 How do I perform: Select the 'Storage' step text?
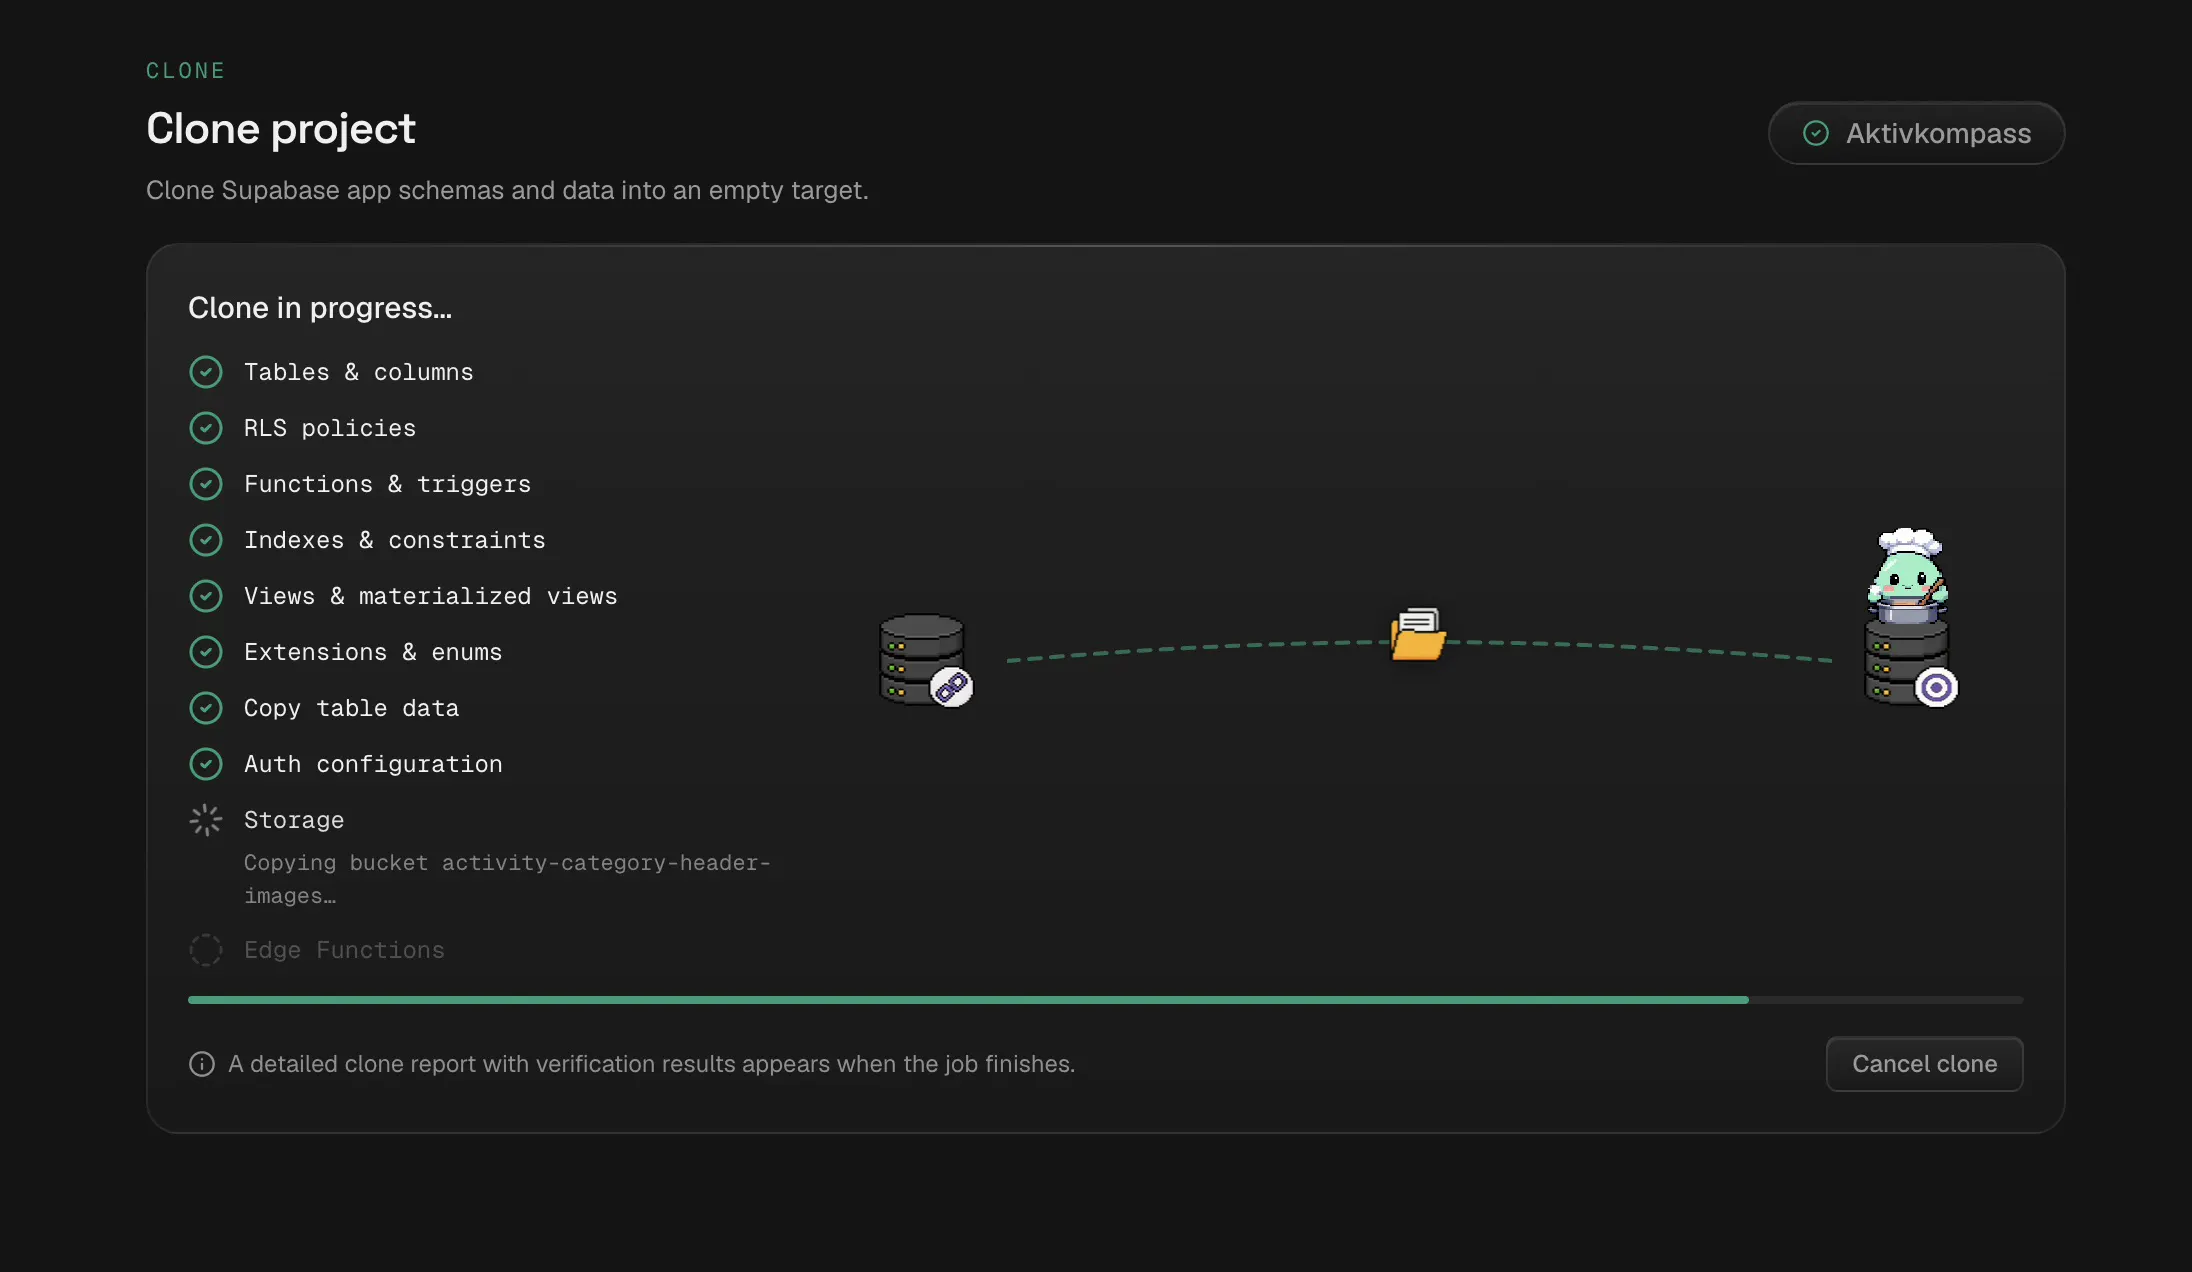[x=294, y=820]
